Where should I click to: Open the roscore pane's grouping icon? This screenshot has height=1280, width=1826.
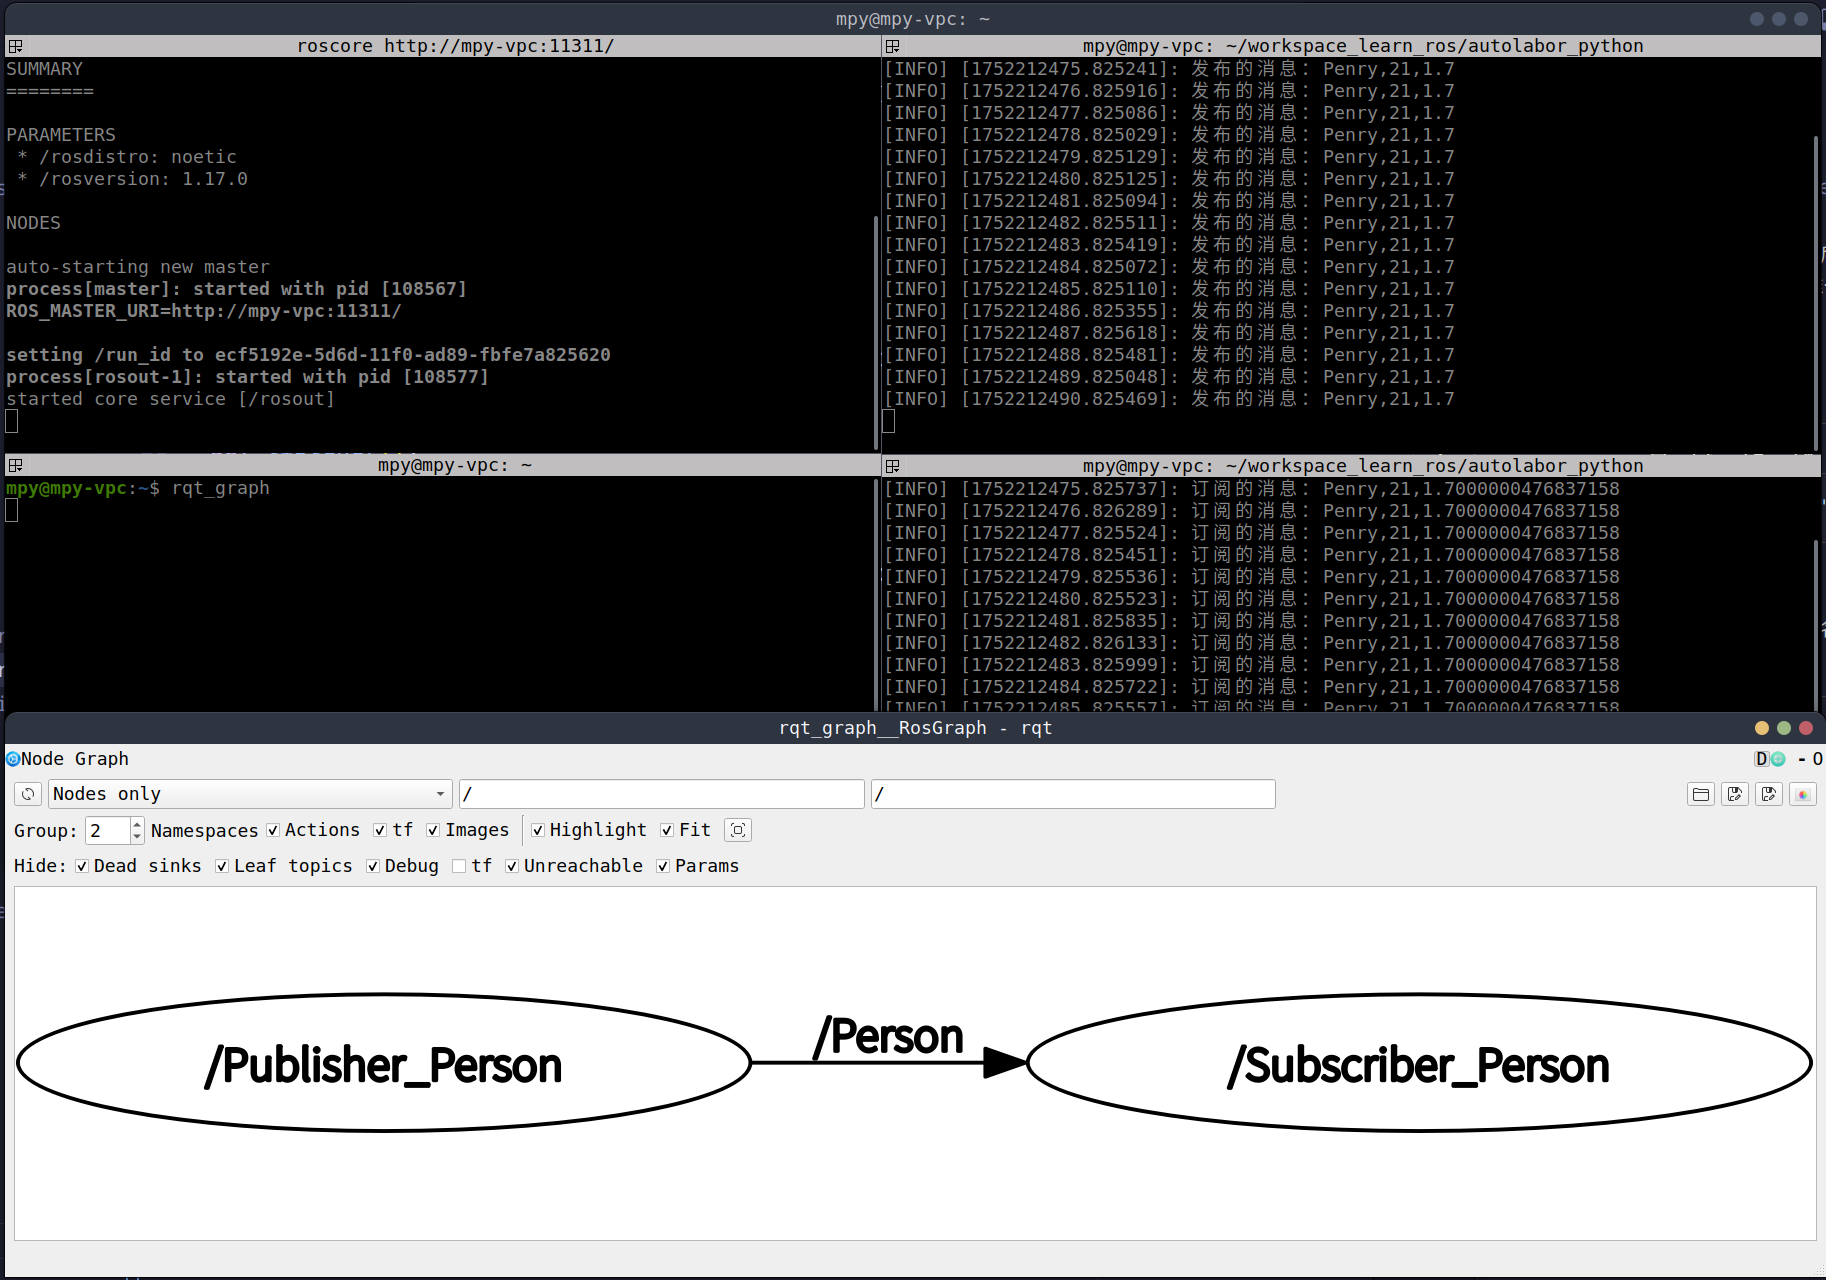tap(15, 46)
